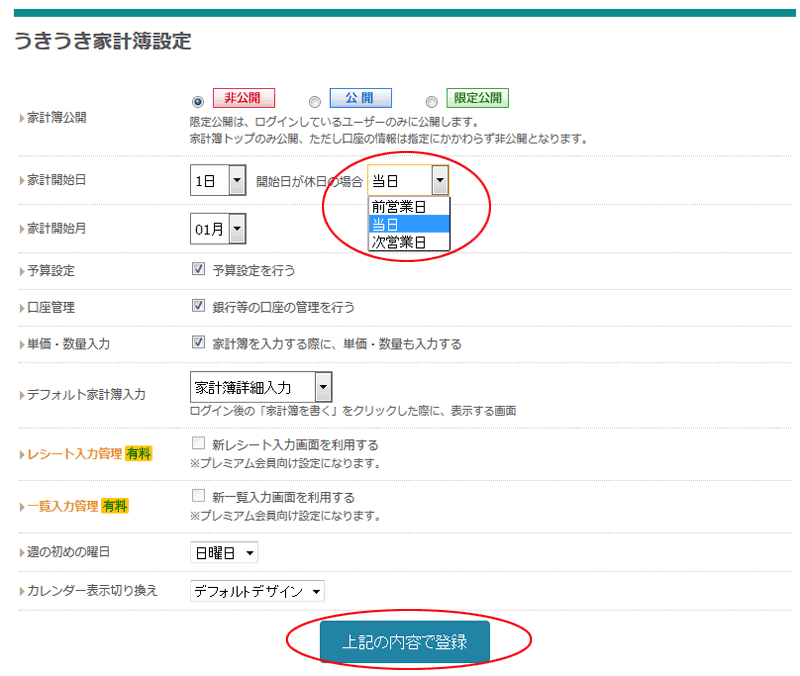
Task: Click the うきうき家計簿設定 page heading
Action: pos(103,41)
